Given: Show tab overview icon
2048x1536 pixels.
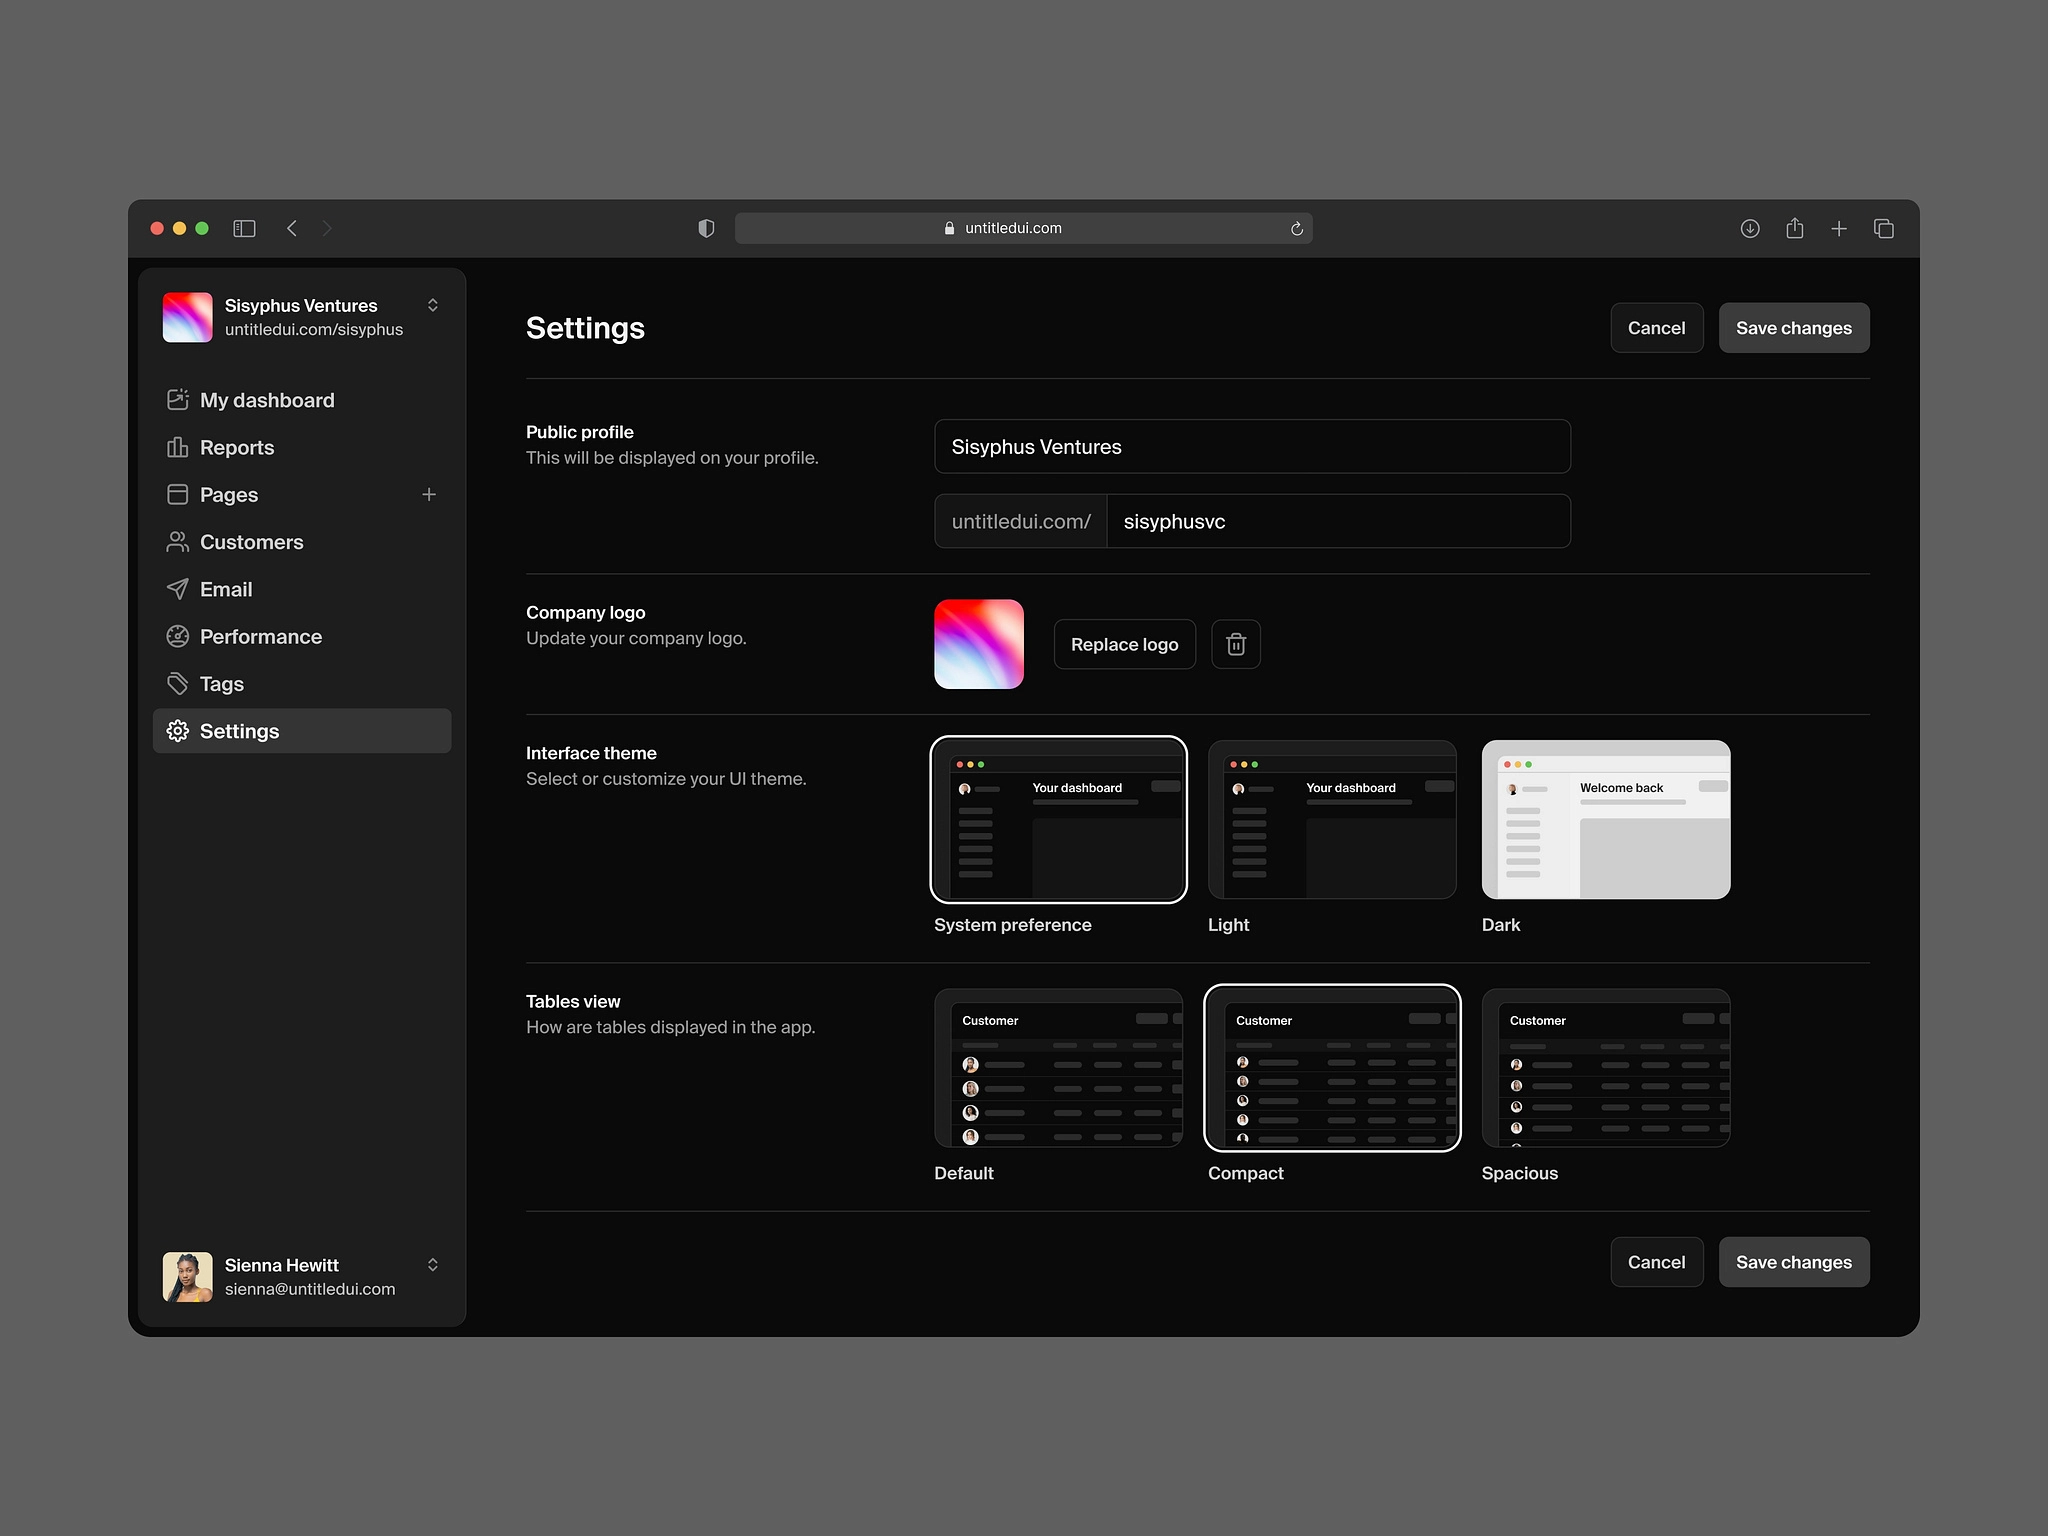Looking at the screenshot, I should pyautogui.click(x=1884, y=228).
